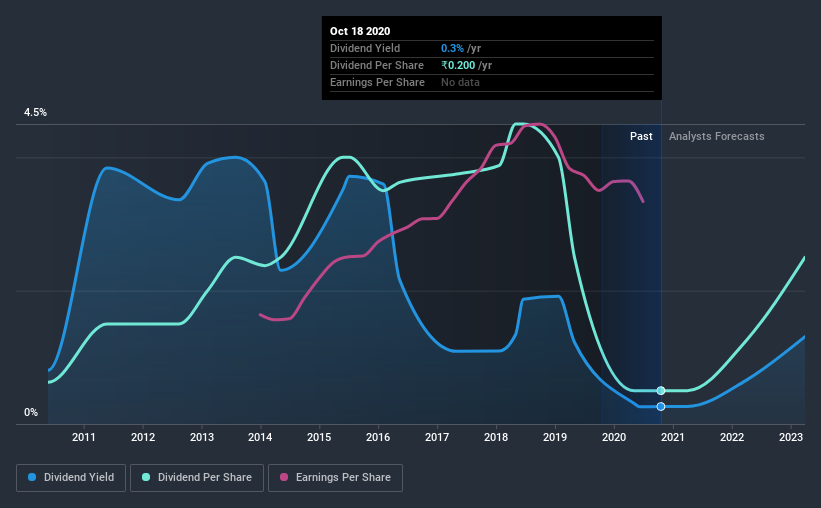Click the 2016 x-axis label
The image size is (821, 508).
tap(378, 437)
